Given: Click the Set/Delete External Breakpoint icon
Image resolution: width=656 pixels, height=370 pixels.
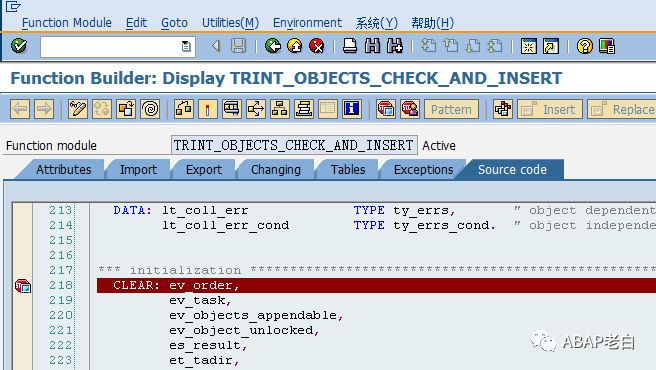Looking at the screenshot, I should 410,109.
